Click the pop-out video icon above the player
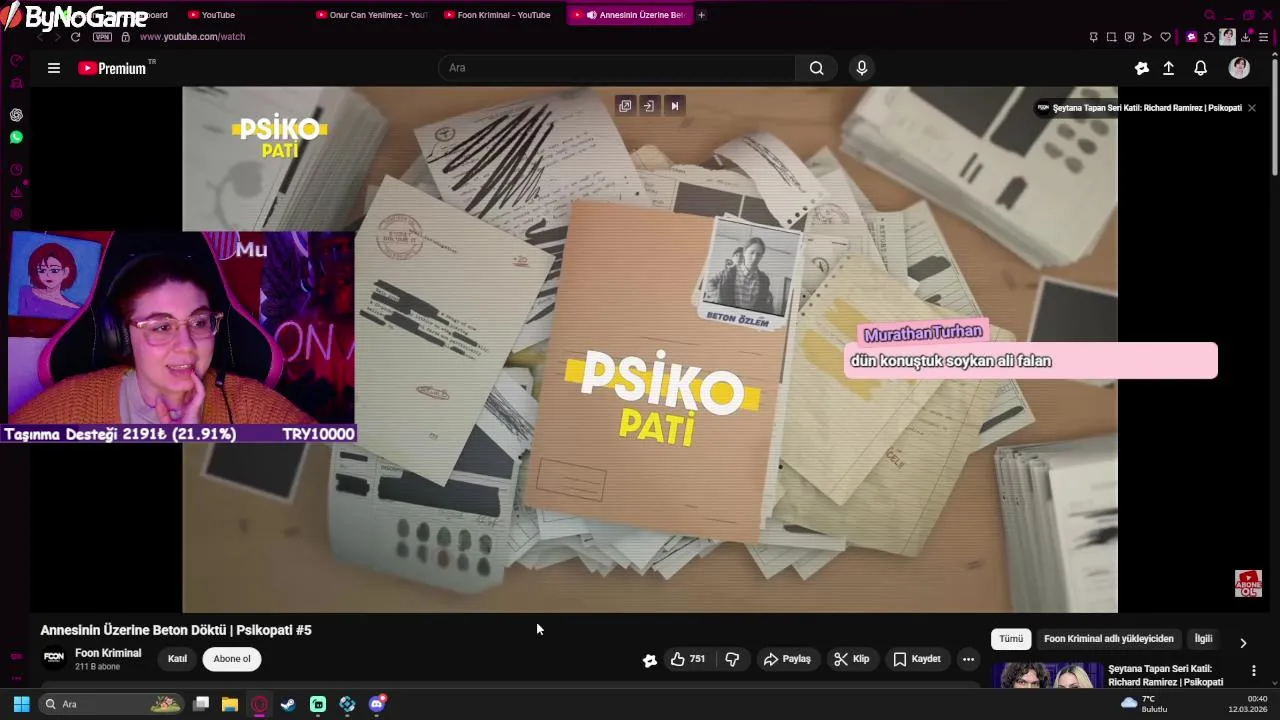The width and height of the screenshot is (1280, 720). (x=625, y=106)
